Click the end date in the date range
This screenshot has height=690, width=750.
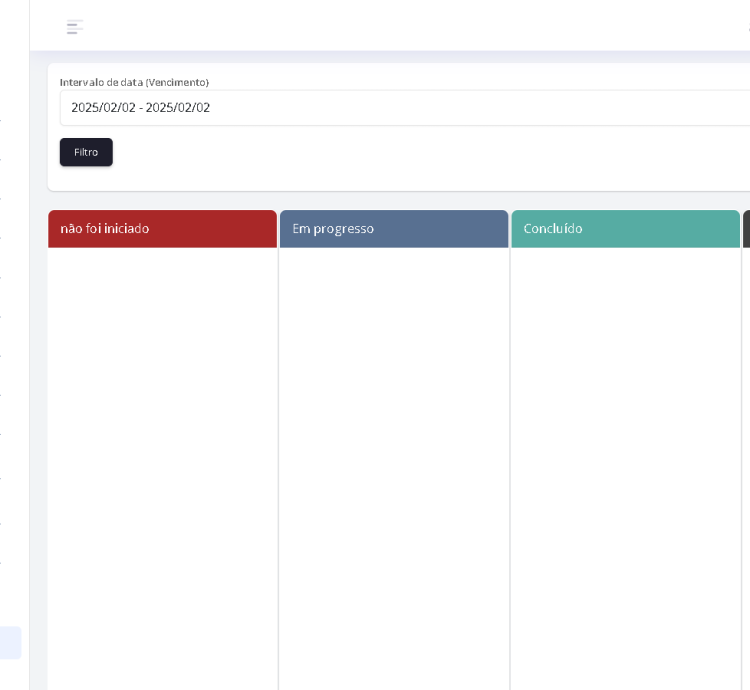(178, 108)
